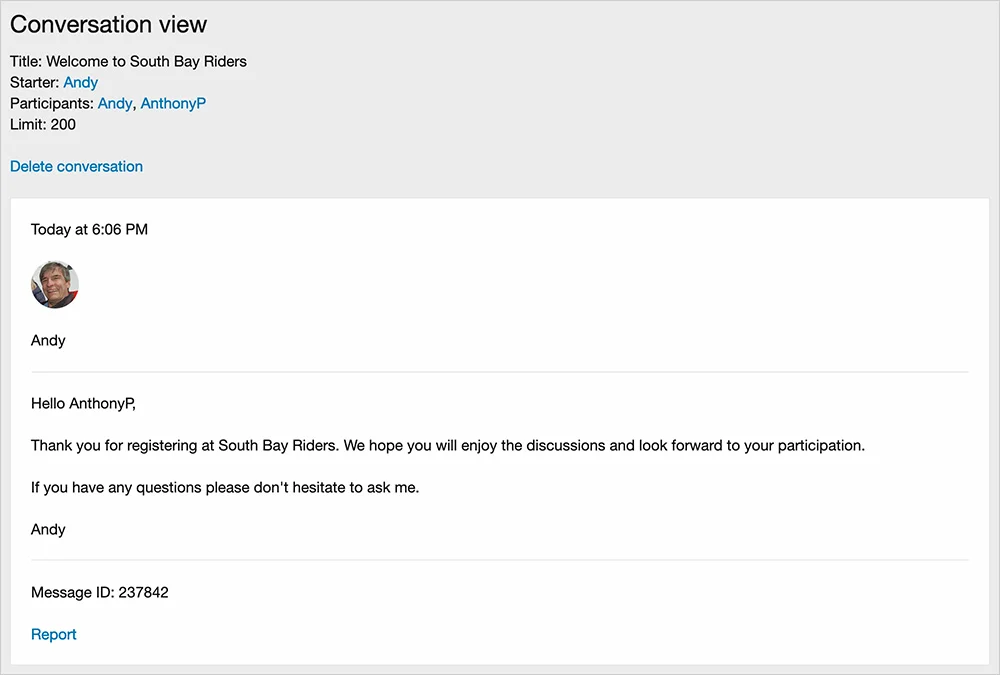Click the Andy signature ending the message
This screenshot has height=675, width=1000.
point(48,530)
